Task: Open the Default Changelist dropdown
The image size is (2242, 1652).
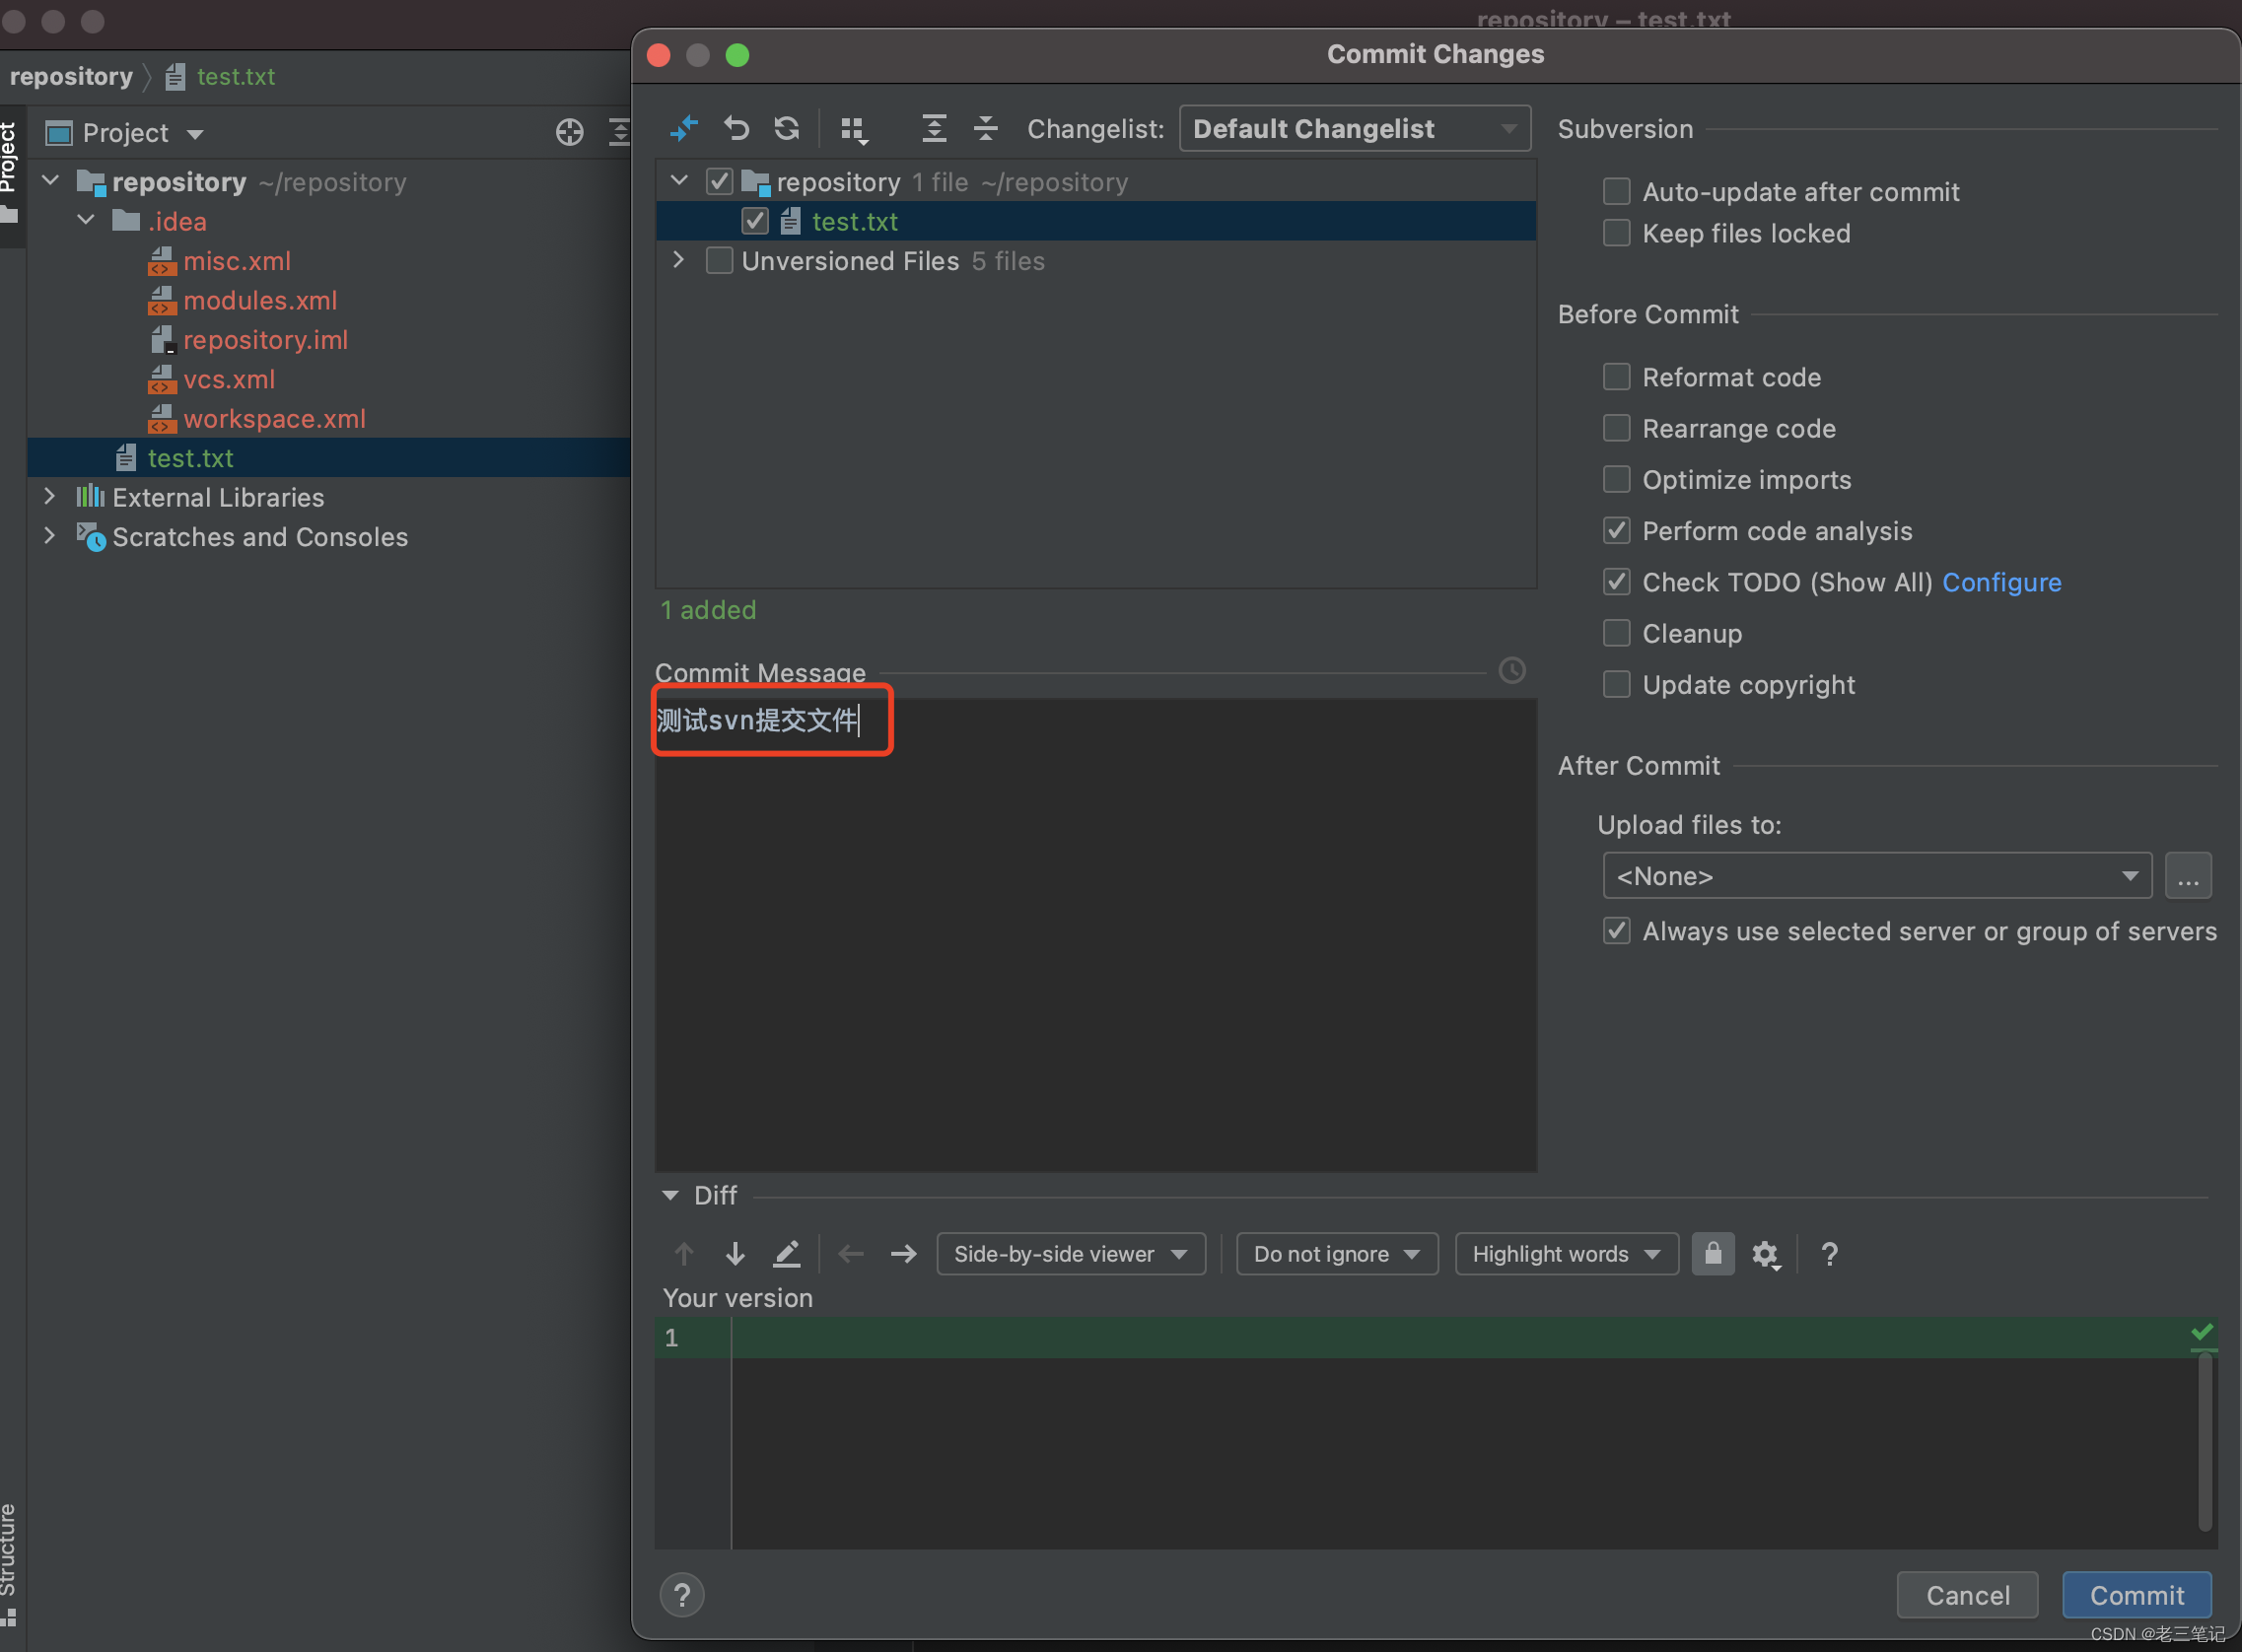Action: coord(1354,129)
